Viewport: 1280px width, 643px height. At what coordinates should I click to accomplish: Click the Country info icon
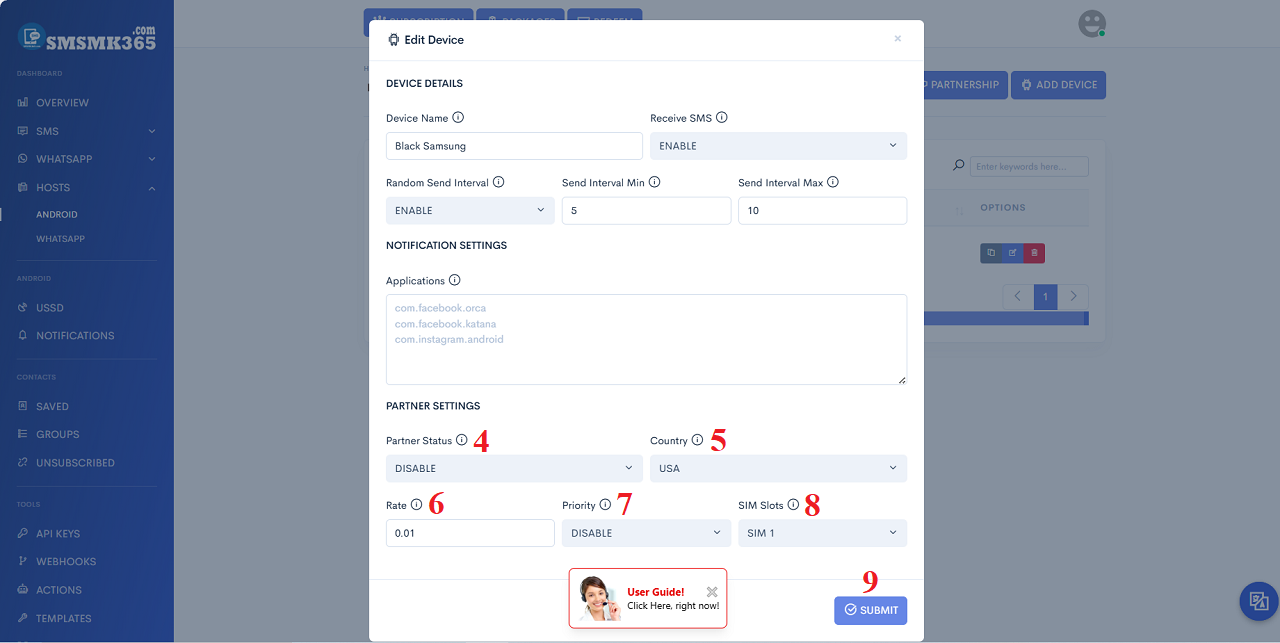(697, 440)
